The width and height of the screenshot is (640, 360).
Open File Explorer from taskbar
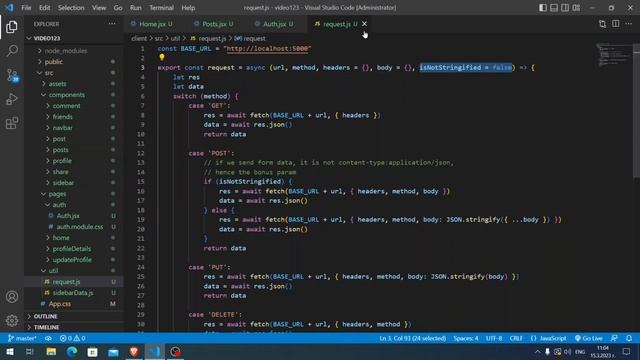coord(51,351)
